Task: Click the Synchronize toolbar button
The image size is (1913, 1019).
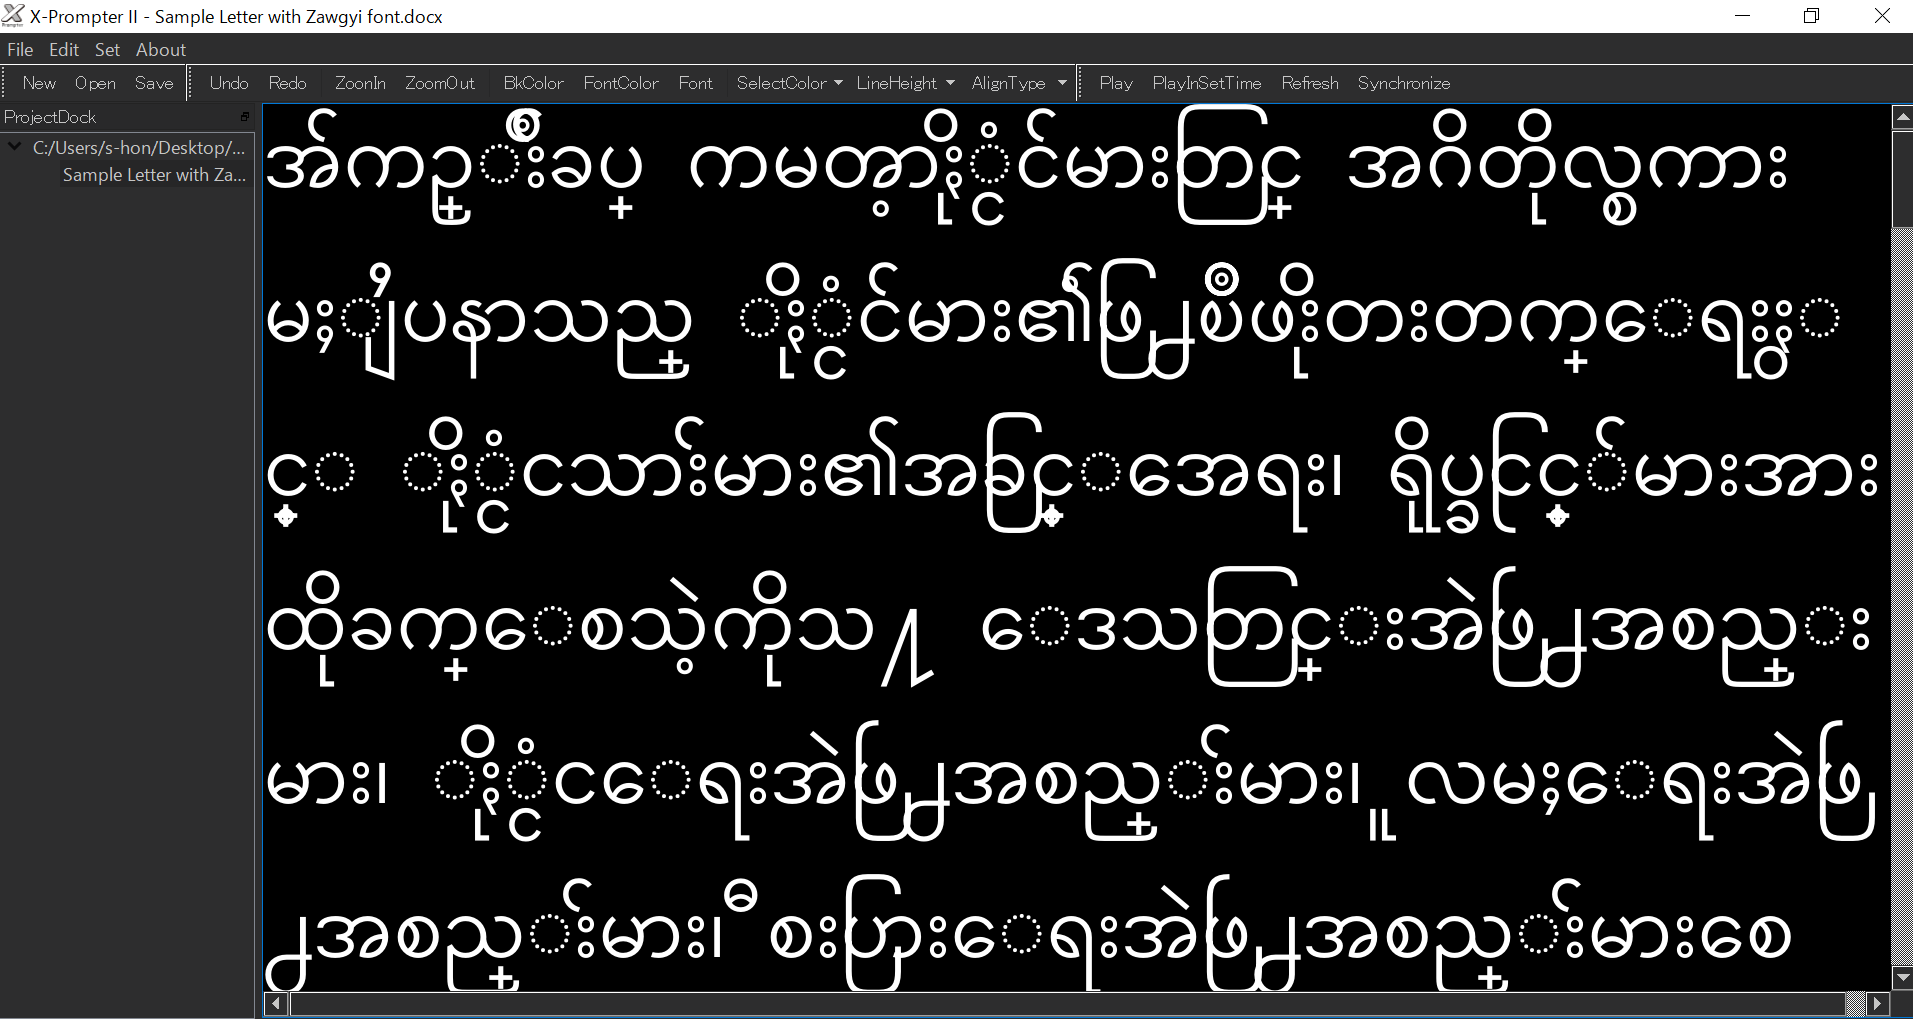Action: pos(1403,83)
